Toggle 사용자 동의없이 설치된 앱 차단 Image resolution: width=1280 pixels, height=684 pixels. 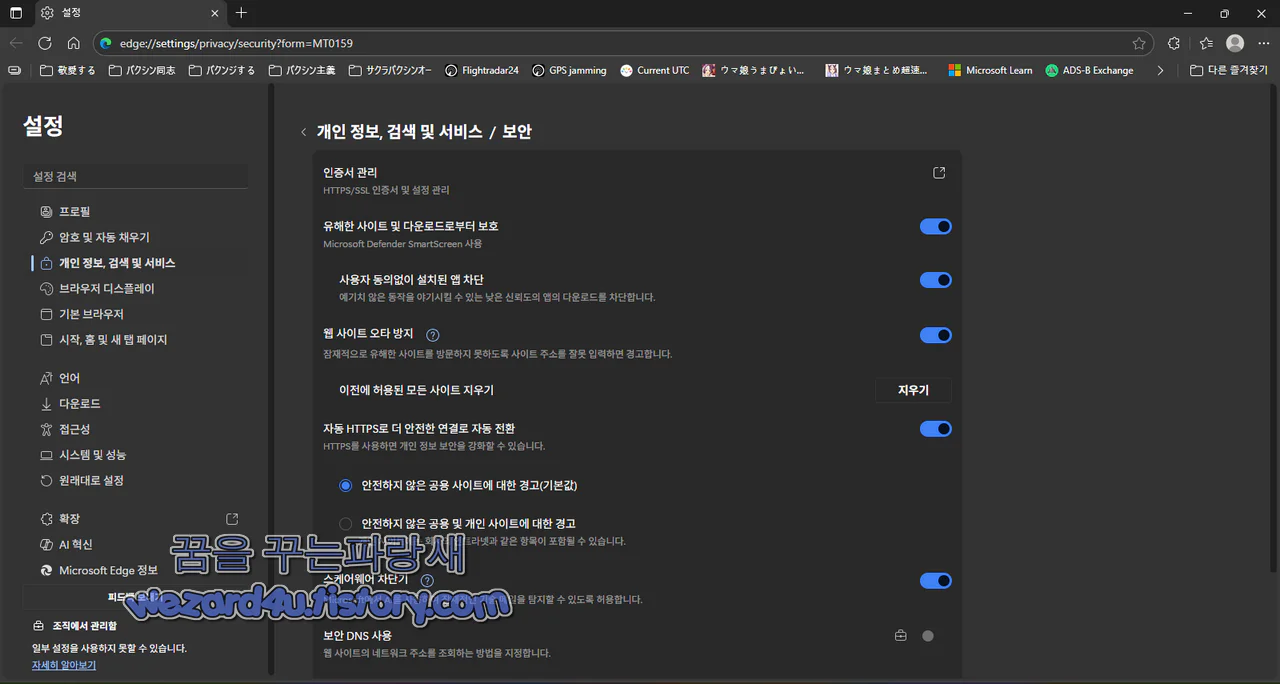(936, 280)
